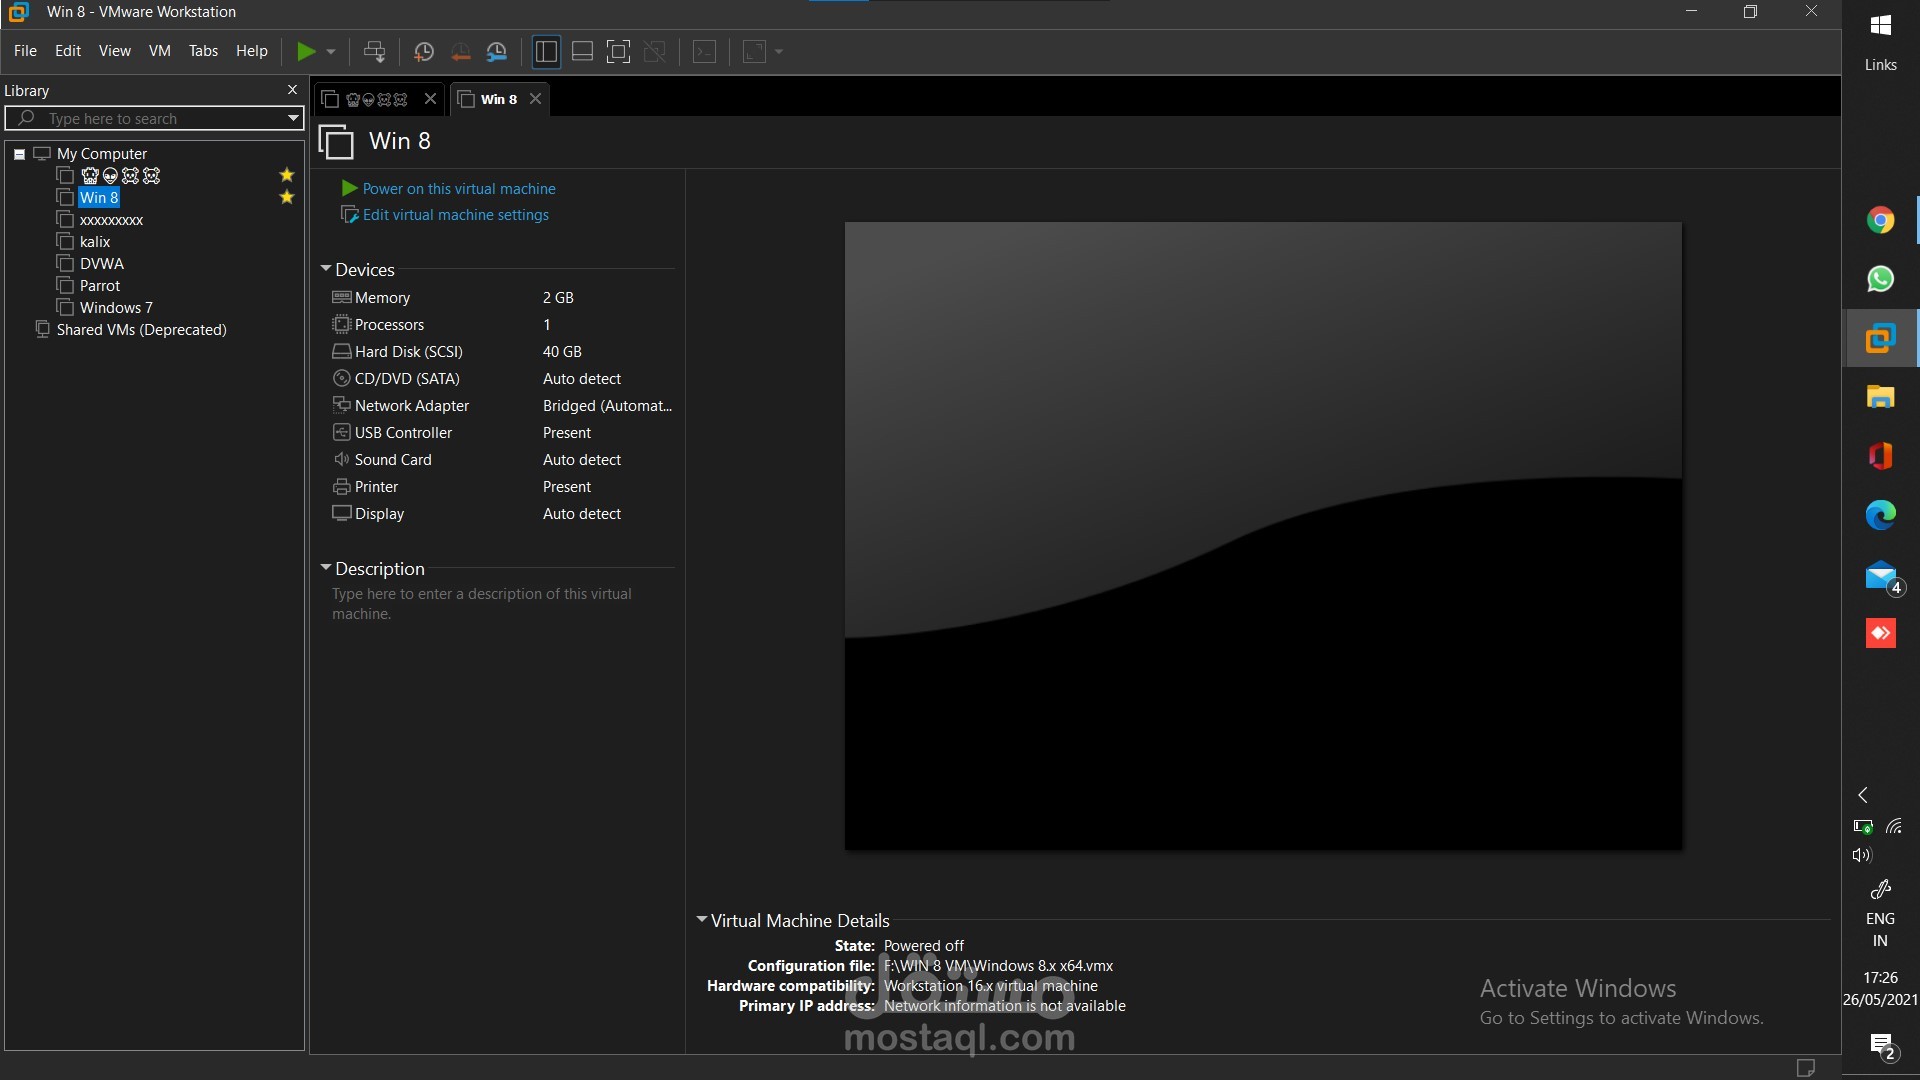Open the Network Adapter device entry

[x=502, y=406]
